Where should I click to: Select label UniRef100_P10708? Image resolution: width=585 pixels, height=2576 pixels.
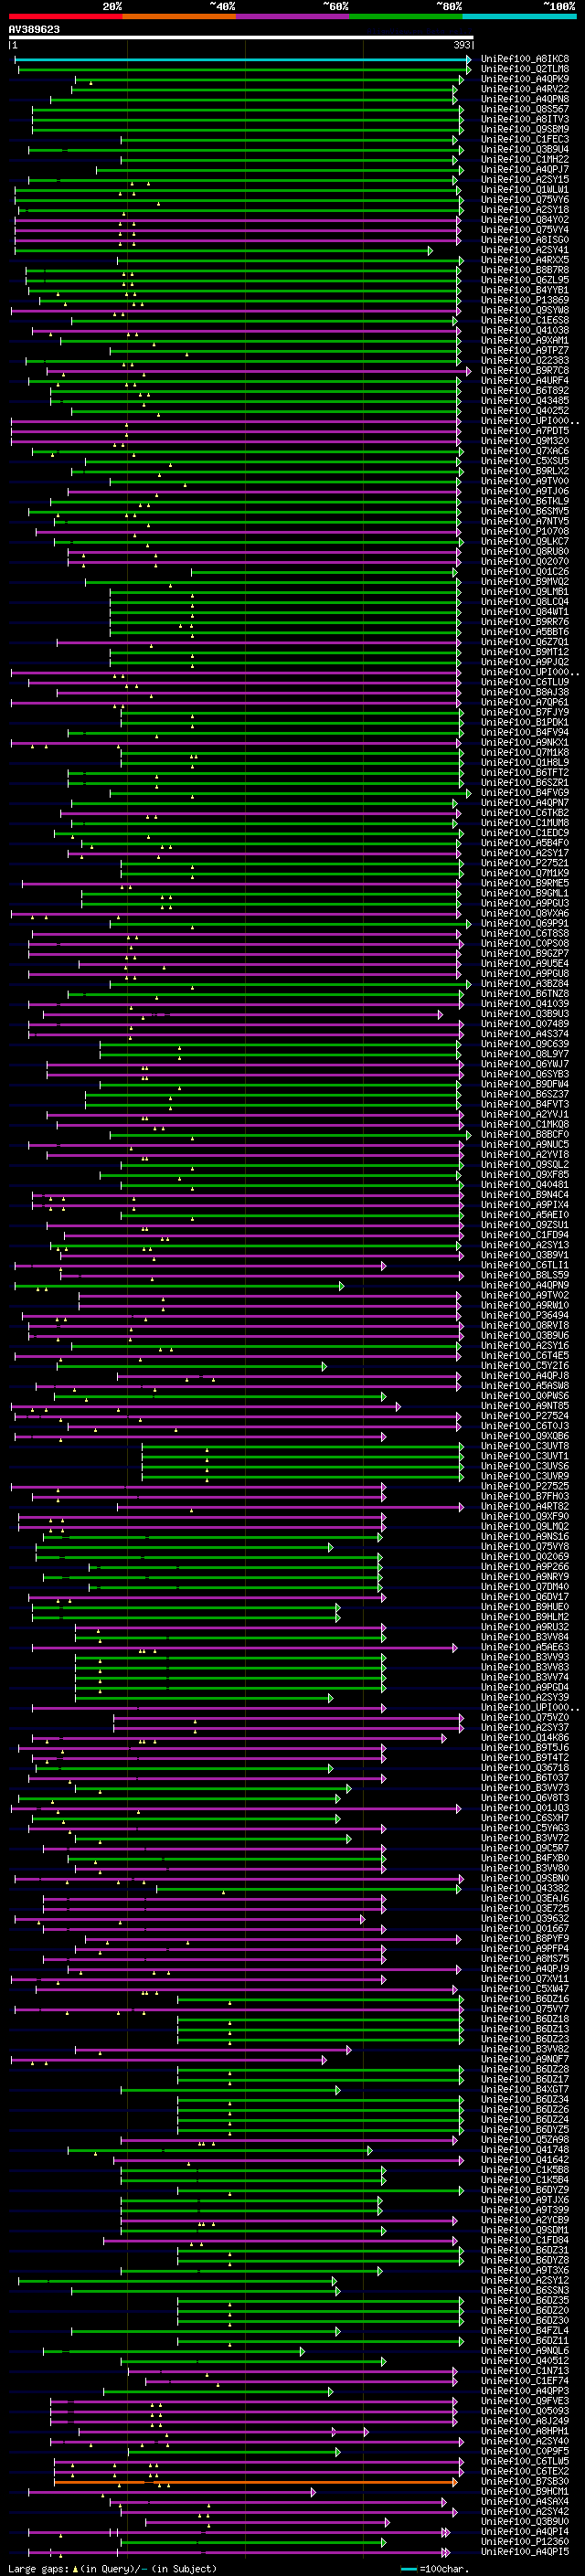pos(525,532)
